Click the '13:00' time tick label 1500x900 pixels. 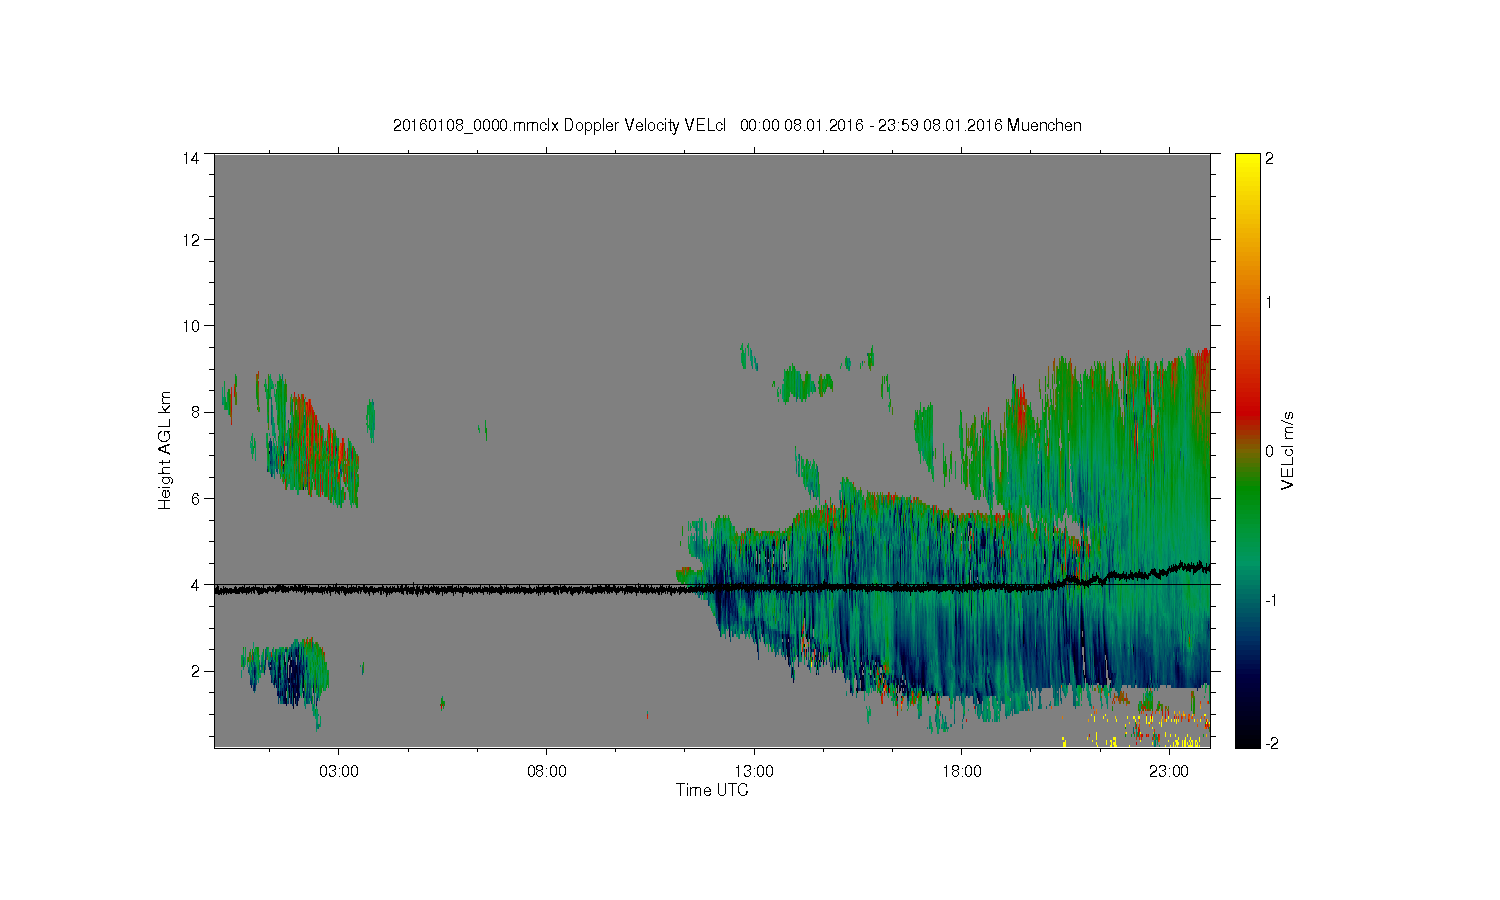[x=754, y=771]
